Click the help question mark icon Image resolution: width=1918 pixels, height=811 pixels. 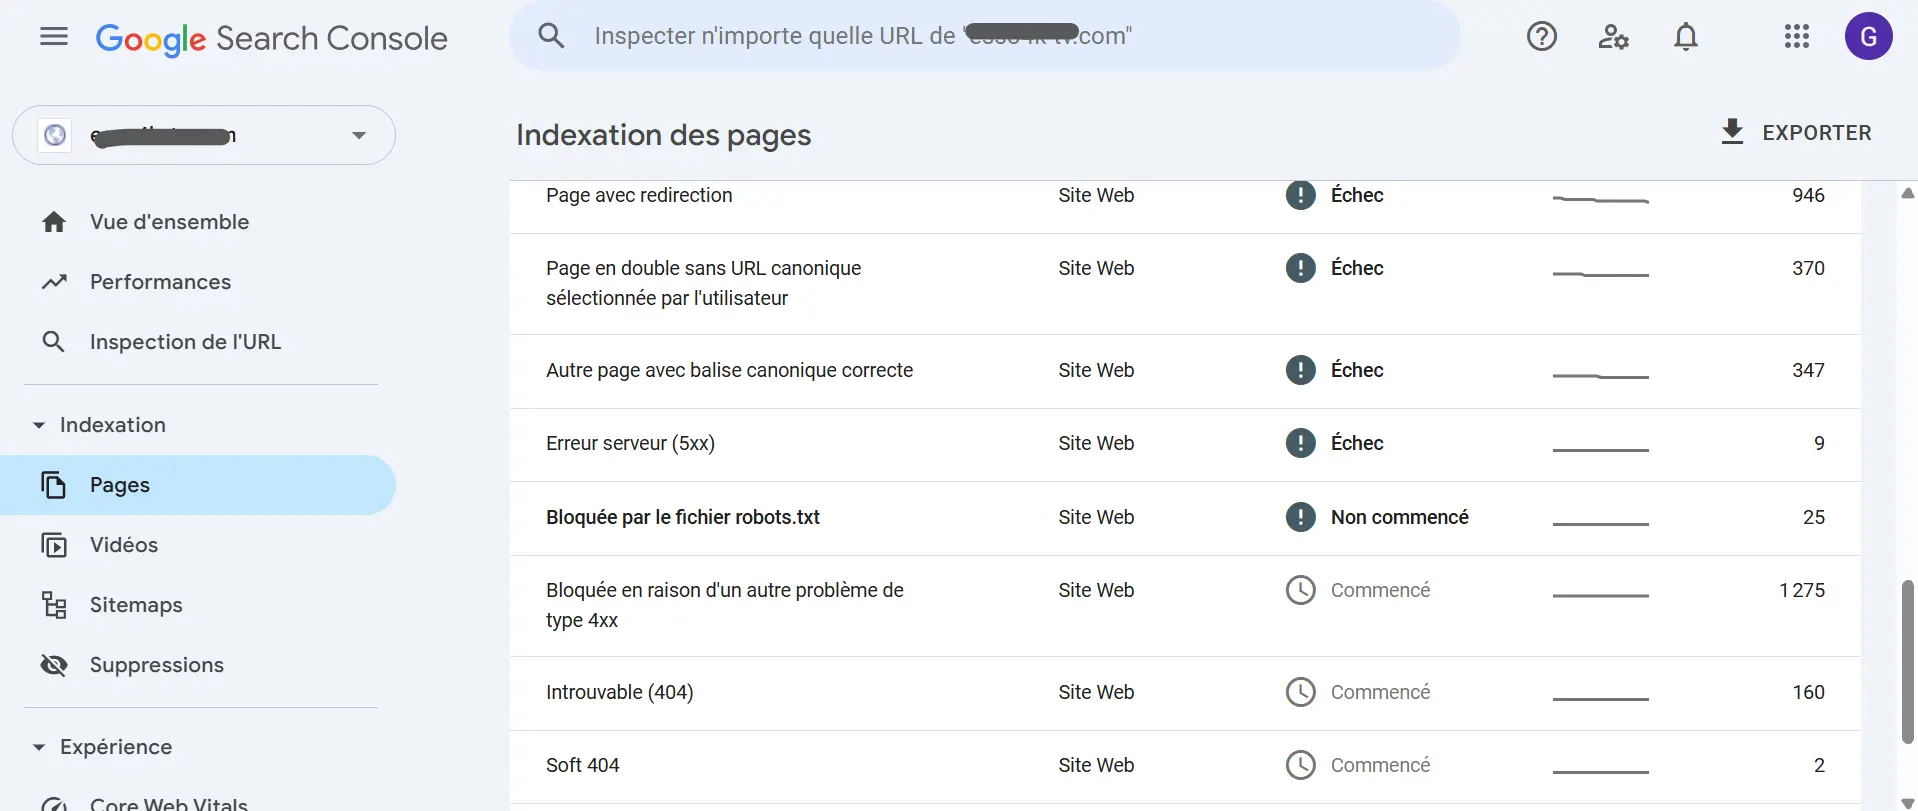(1541, 37)
